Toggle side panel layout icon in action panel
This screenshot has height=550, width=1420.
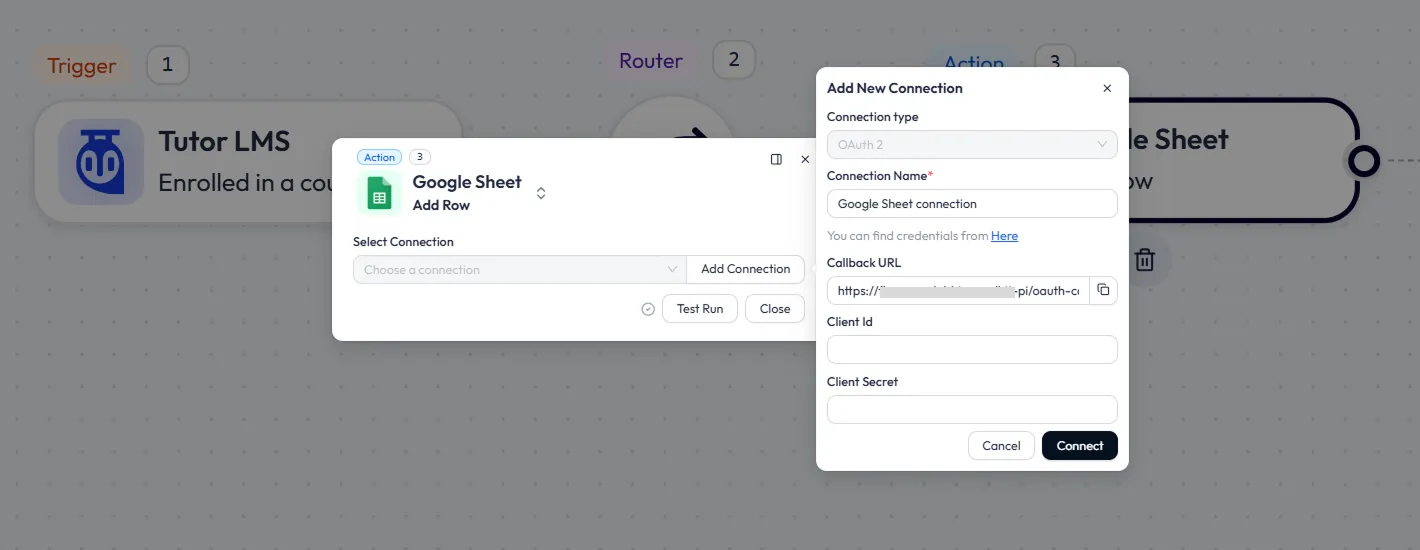tap(776, 159)
